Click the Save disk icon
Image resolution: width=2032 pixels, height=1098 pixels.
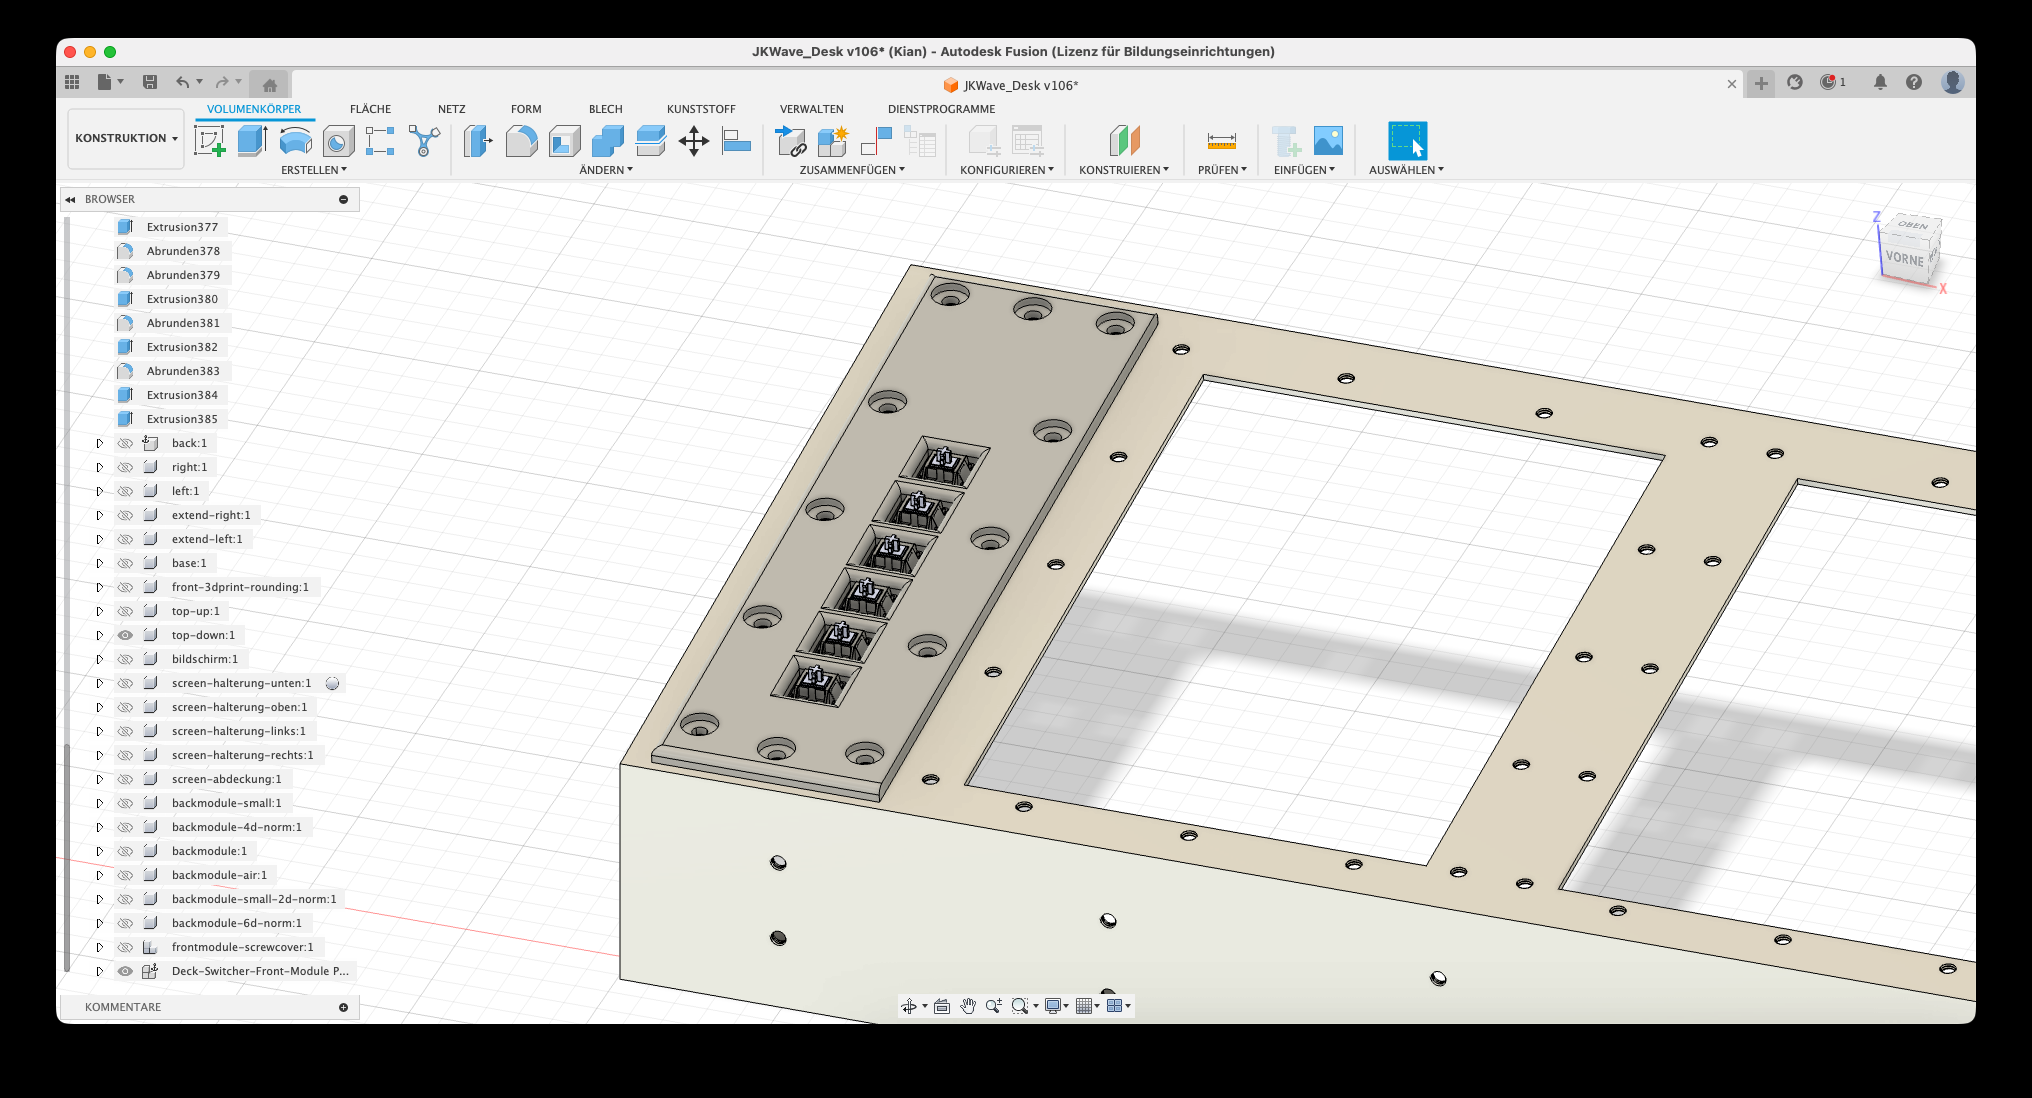pos(150,82)
